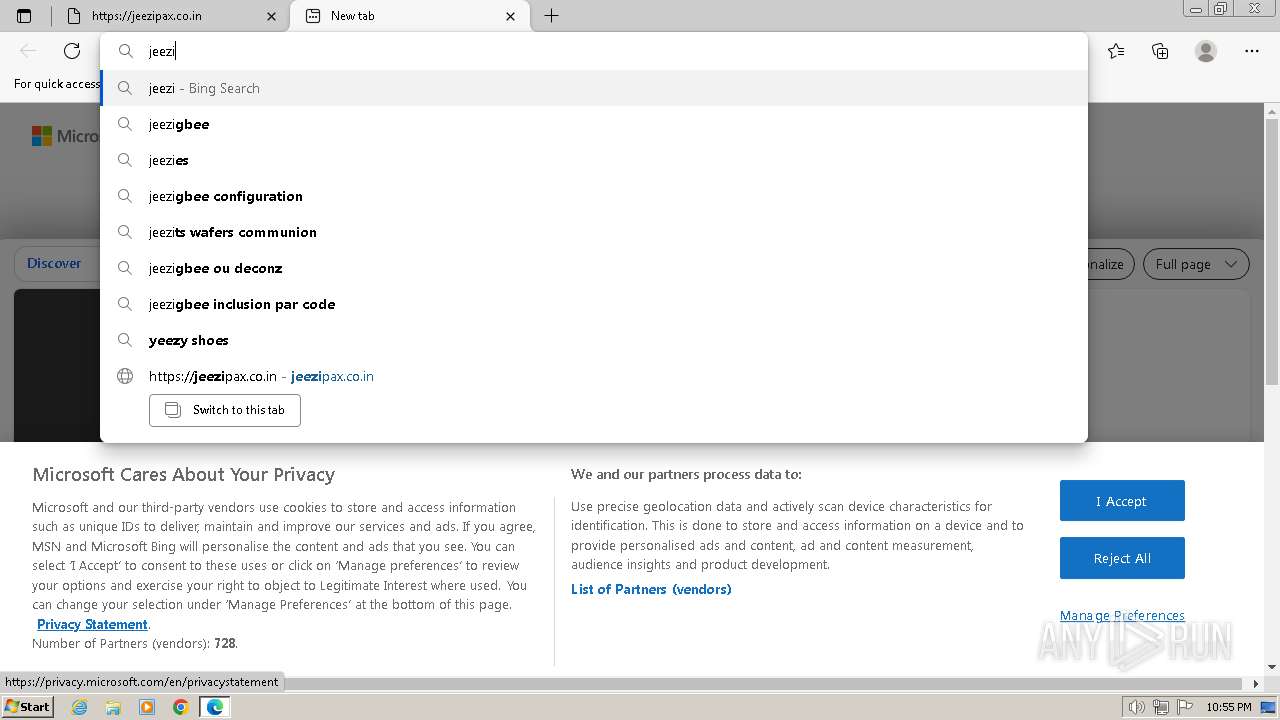Screen dimensions: 1280x720
Task: Click the search icon beside 'jeezies'
Action: point(125,160)
